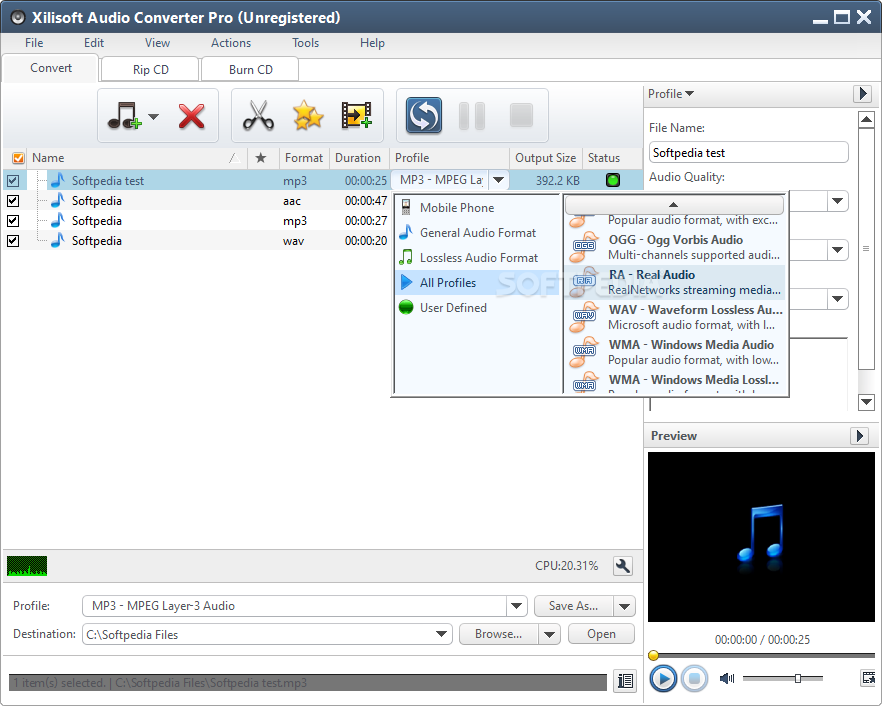Sort by the Name column header

(x=137, y=158)
